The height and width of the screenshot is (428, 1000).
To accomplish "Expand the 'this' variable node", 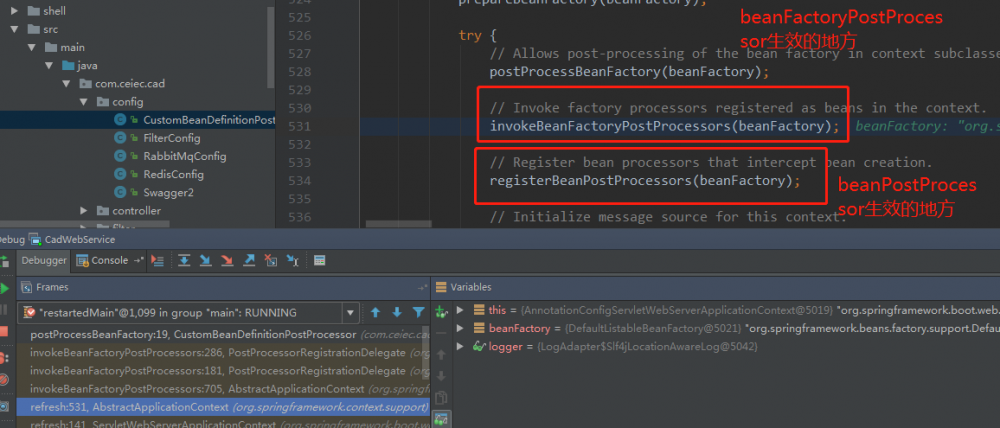I will tap(460, 310).
